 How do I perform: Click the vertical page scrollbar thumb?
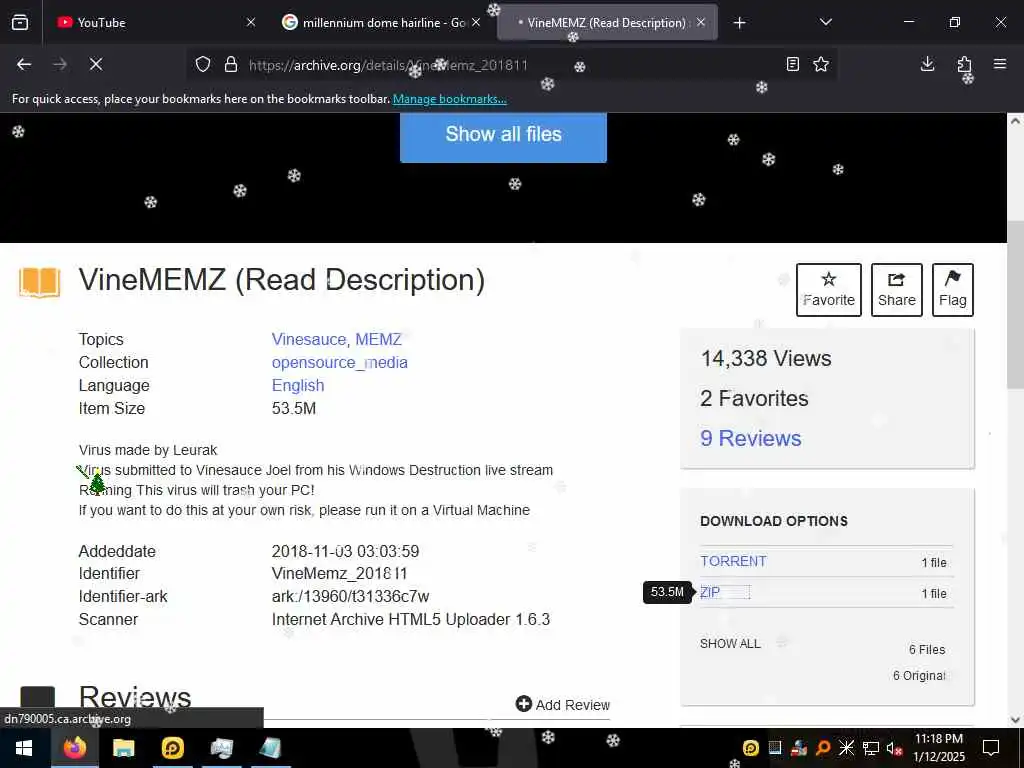point(1016,304)
